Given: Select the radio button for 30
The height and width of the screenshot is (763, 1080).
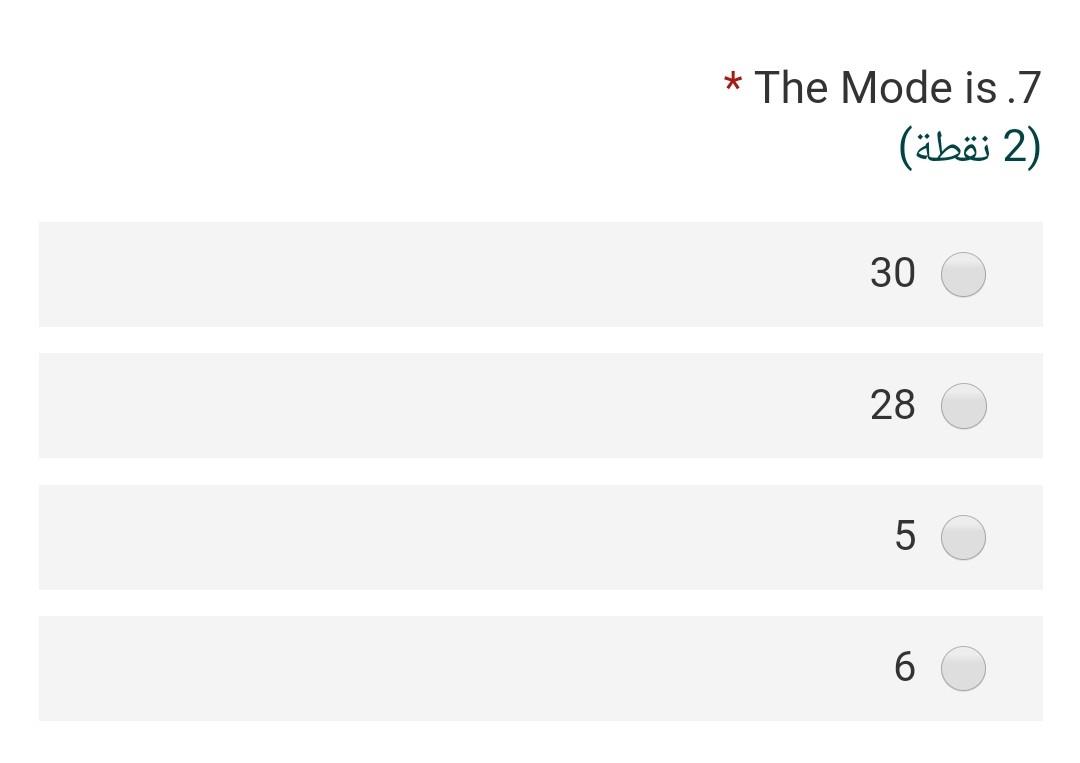Looking at the screenshot, I should (x=963, y=274).
